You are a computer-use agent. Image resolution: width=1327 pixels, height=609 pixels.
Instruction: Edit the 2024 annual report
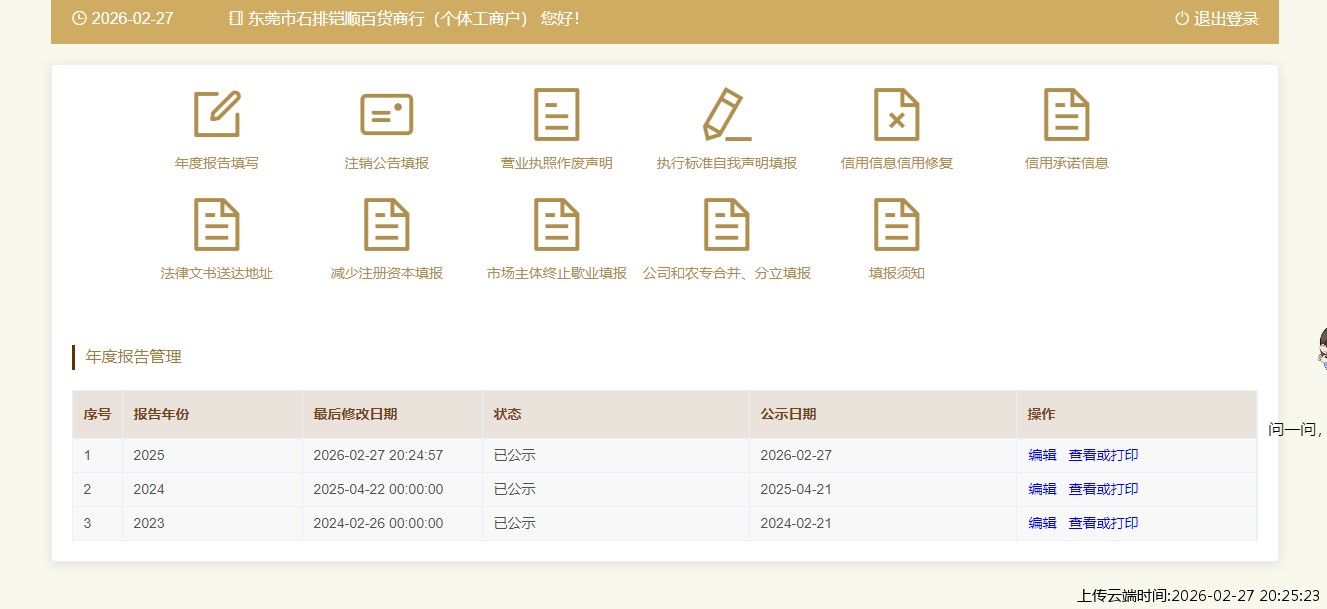1042,489
